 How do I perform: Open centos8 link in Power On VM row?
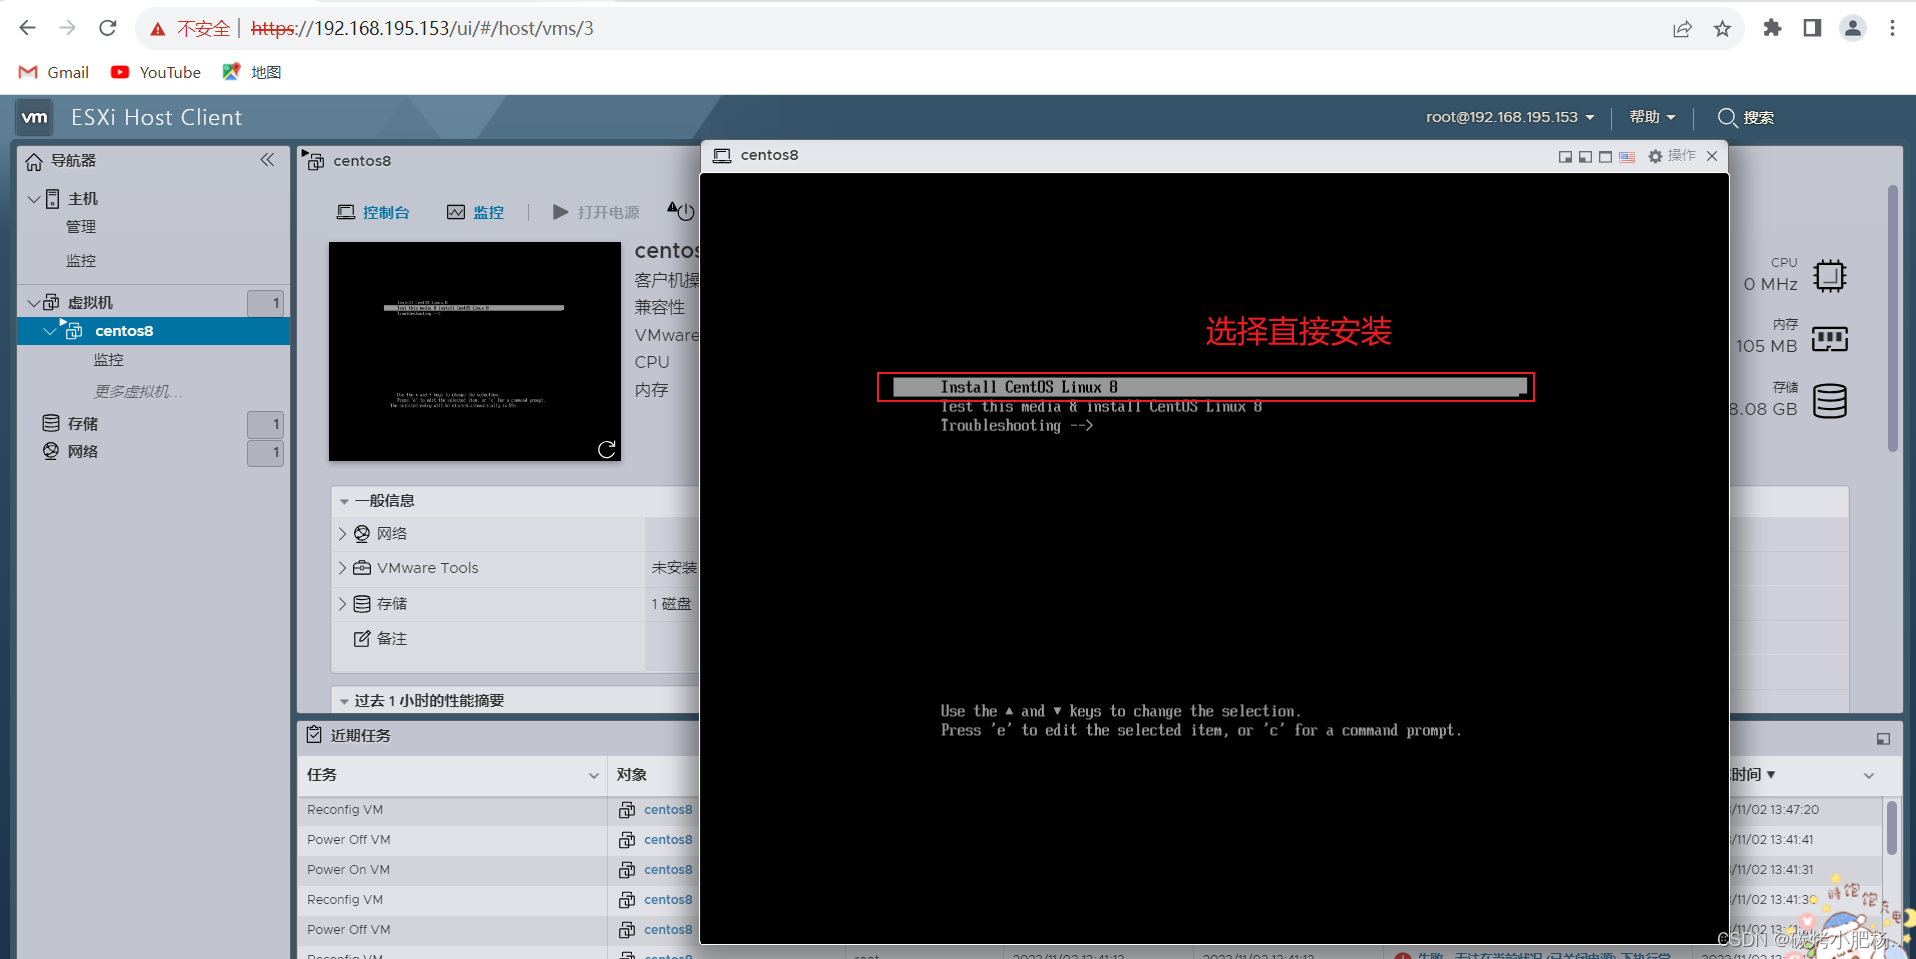tap(668, 870)
